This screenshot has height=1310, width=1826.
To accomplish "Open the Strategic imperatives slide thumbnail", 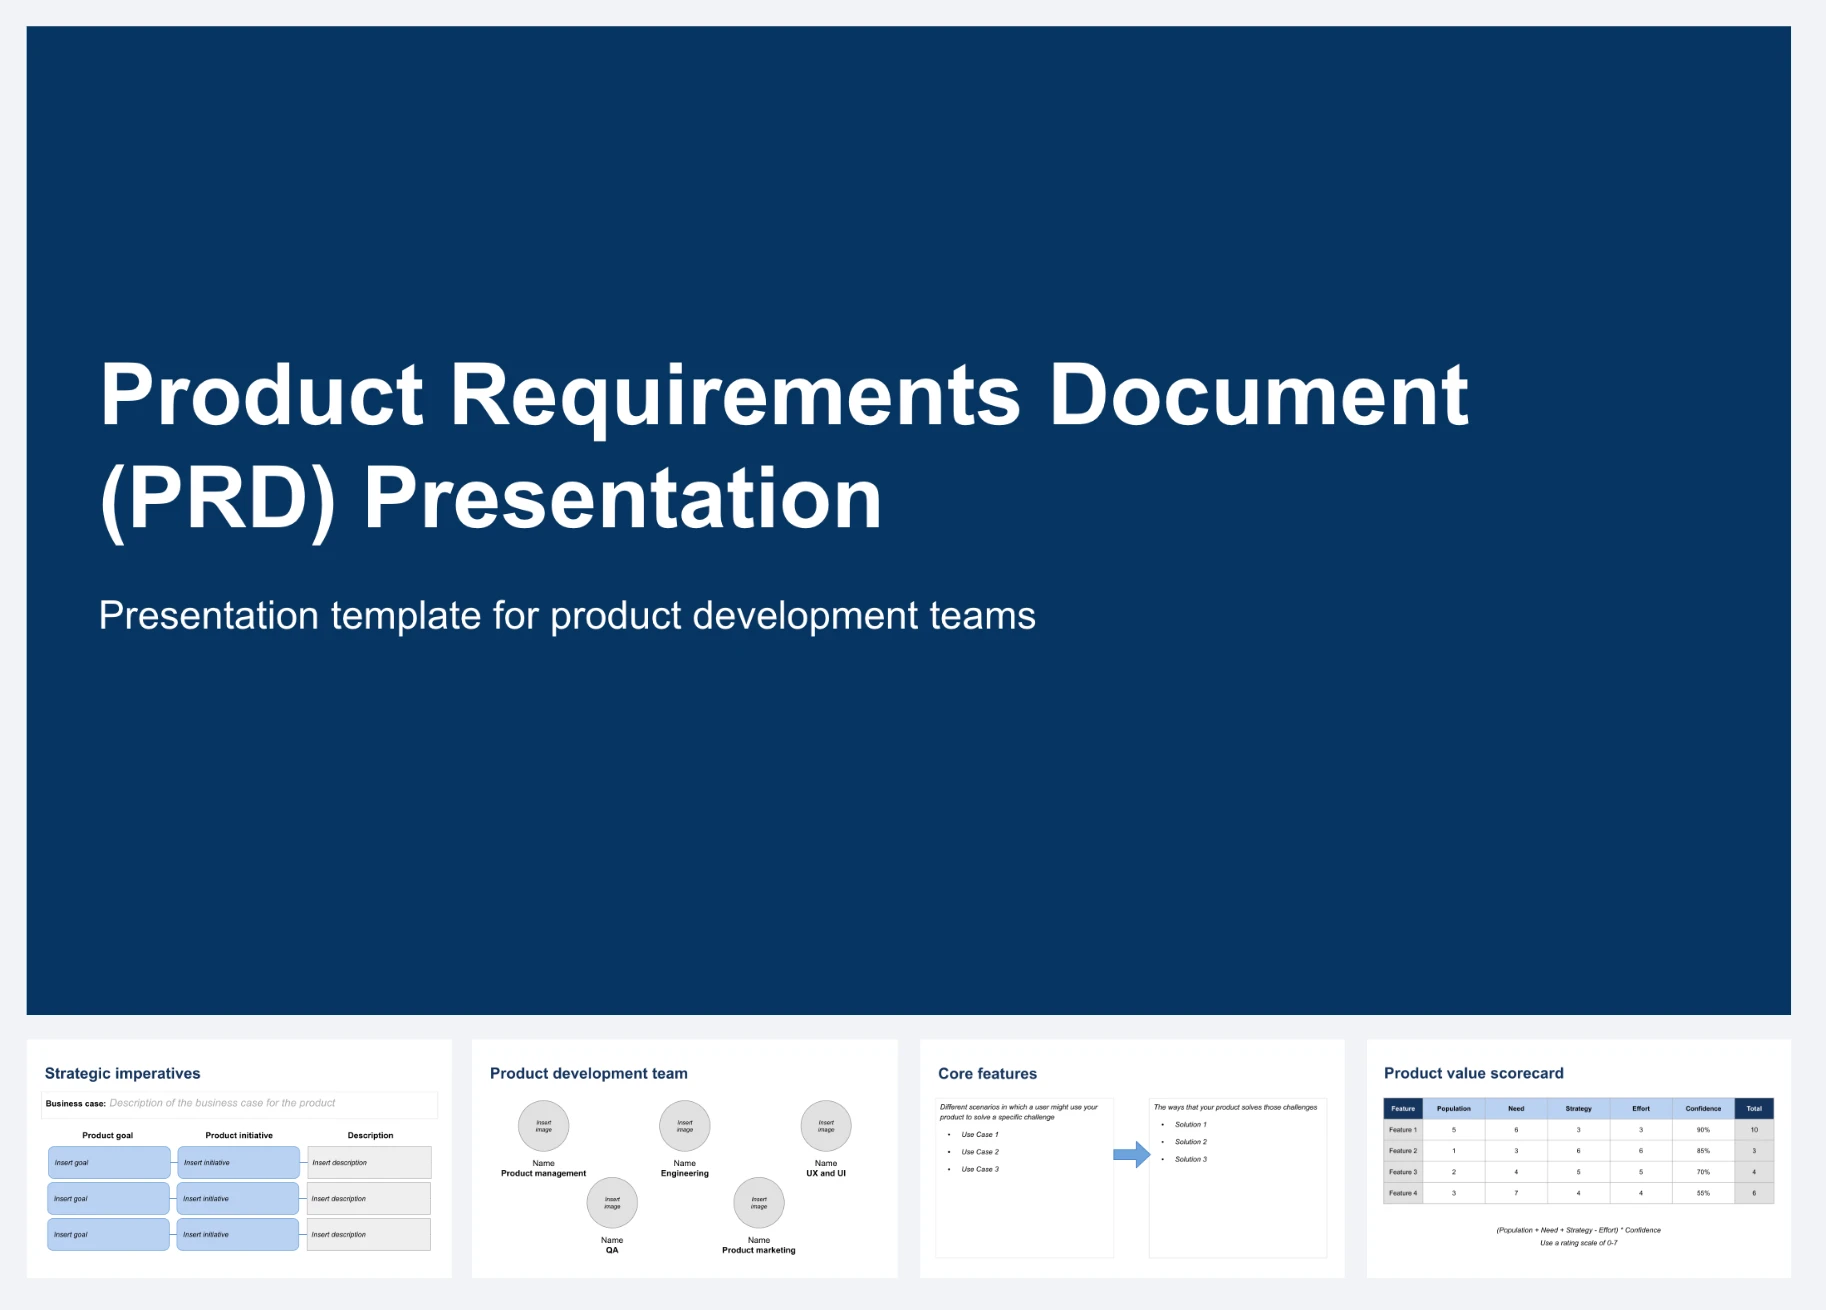I will point(239,1158).
